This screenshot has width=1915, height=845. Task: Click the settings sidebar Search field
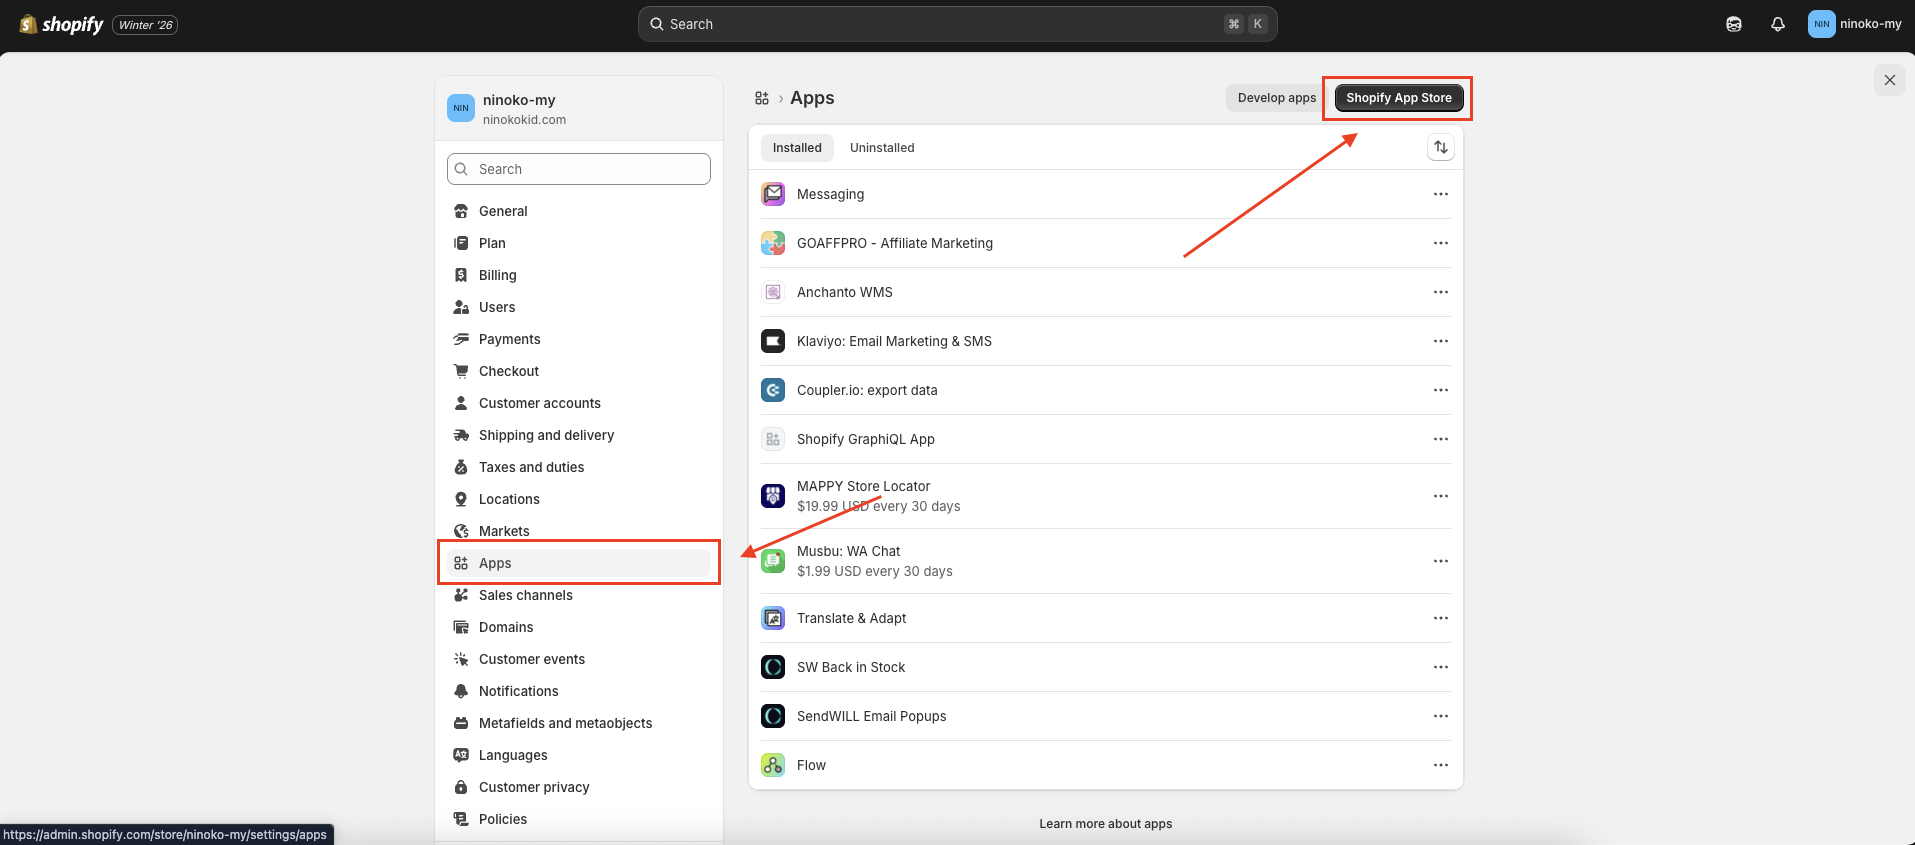click(579, 169)
